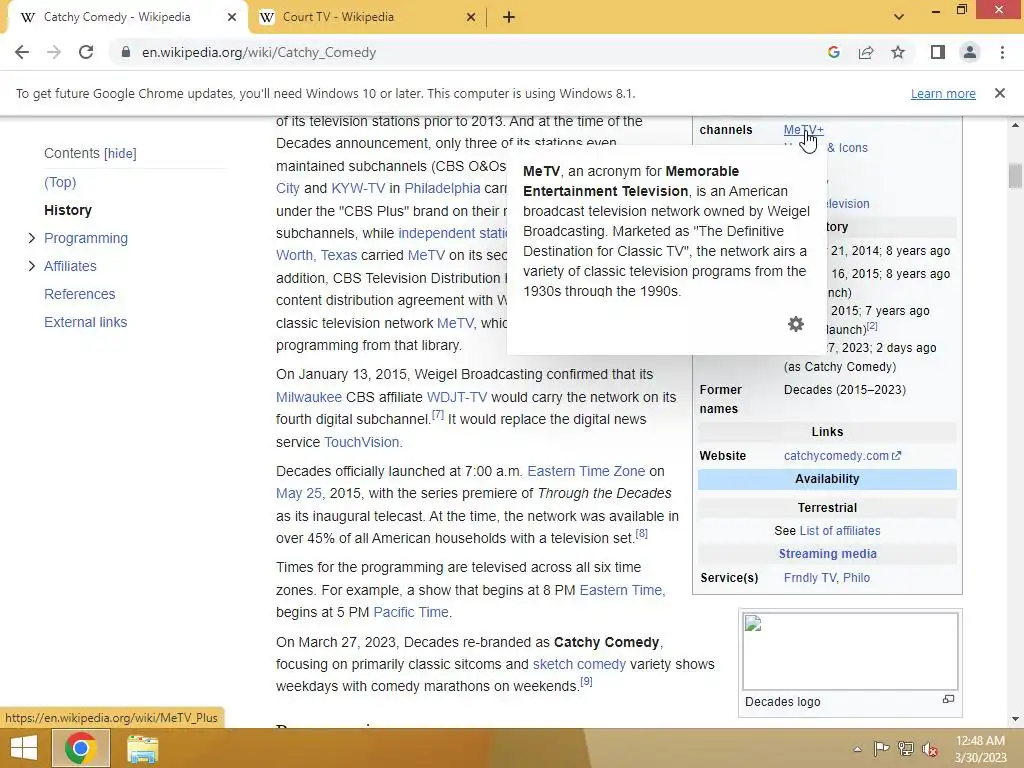Click the Decades logo image thumbnail
The width and height of the screenshot is (1024, 768).
point(850,650)
